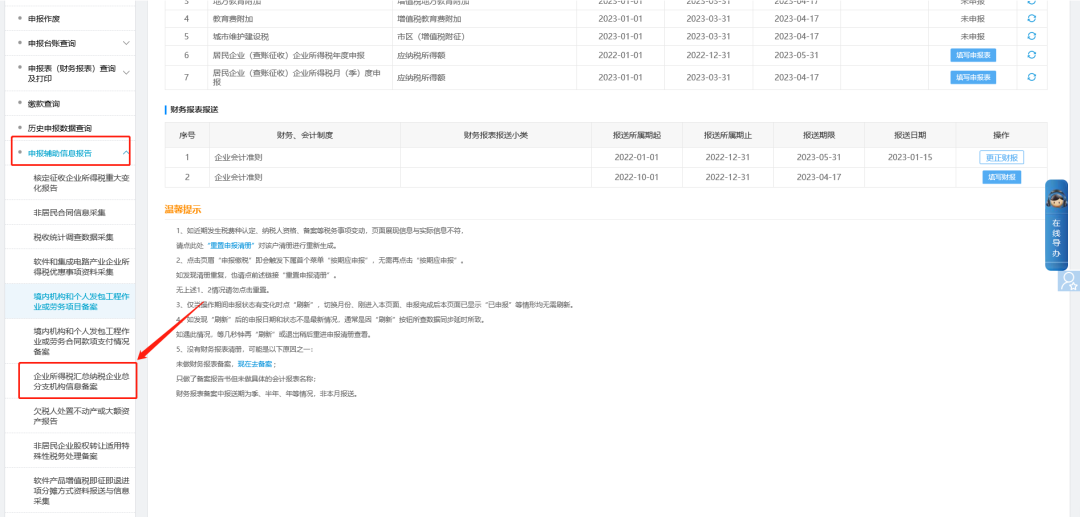Click the 重置申报清册 link in tips

click(x=231, y=245)
